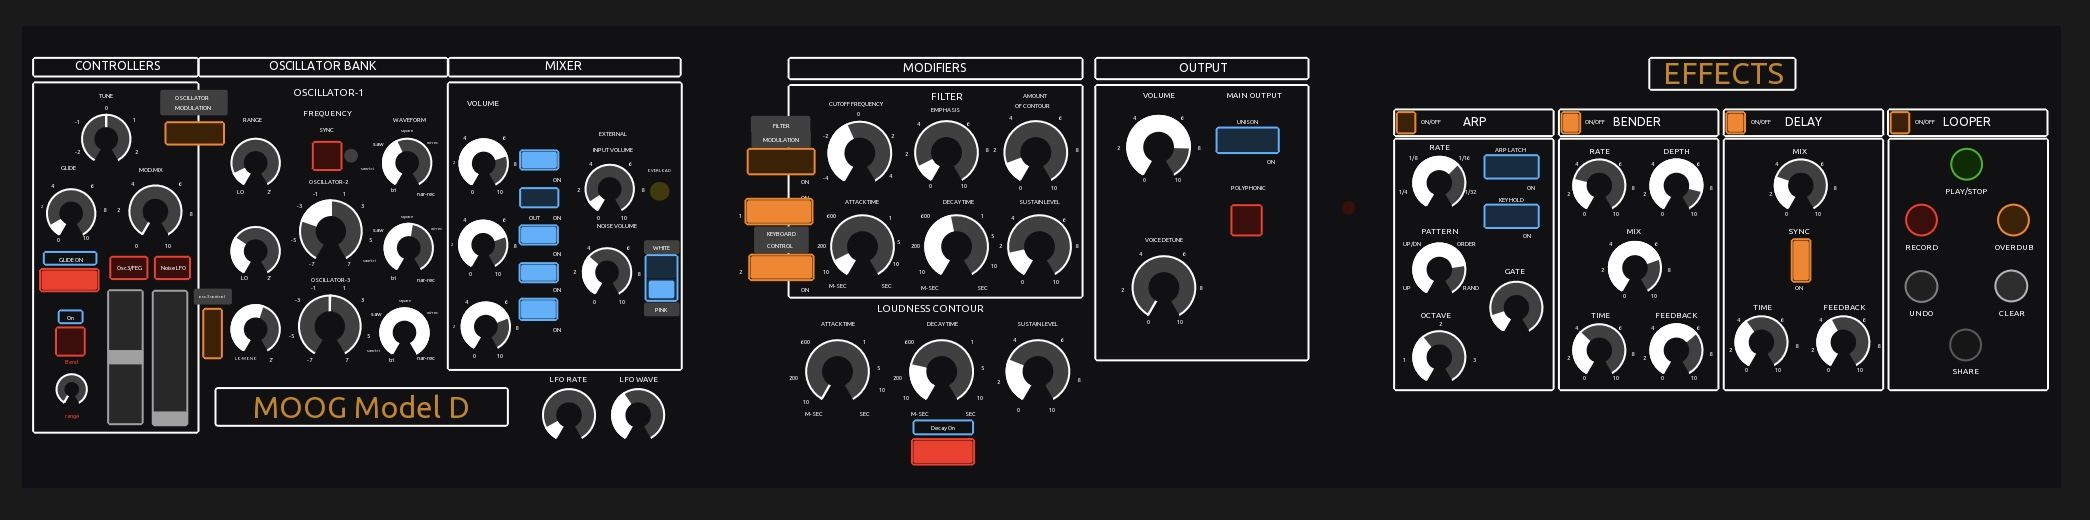Toggle the Delay Sync switch
This screenshot has height=520, width=2090.
point(1800,260)
